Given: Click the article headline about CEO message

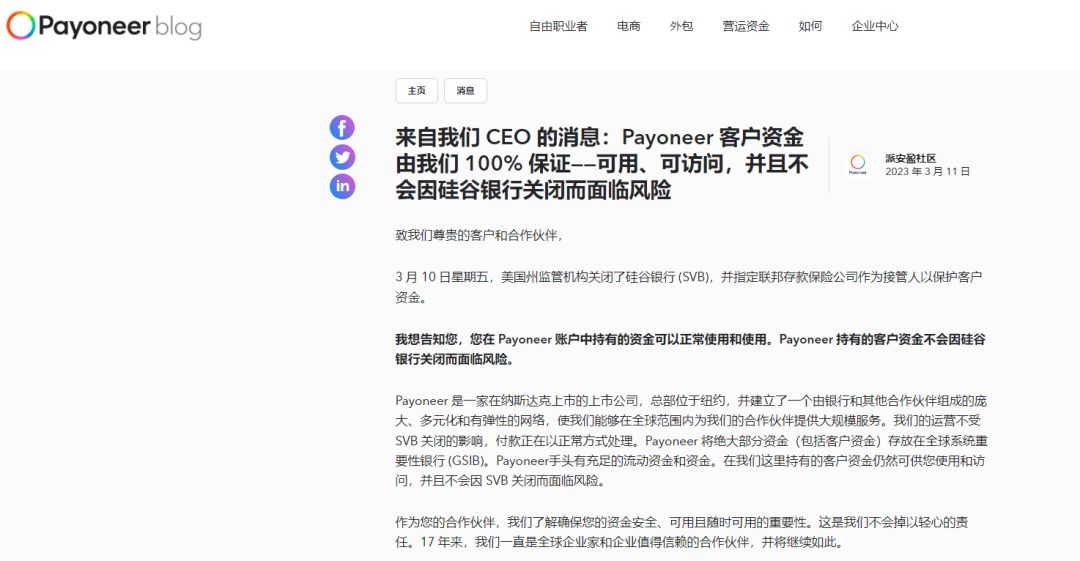Looking at the screenshot, I should pyautogui.click(x=601, y=164).
